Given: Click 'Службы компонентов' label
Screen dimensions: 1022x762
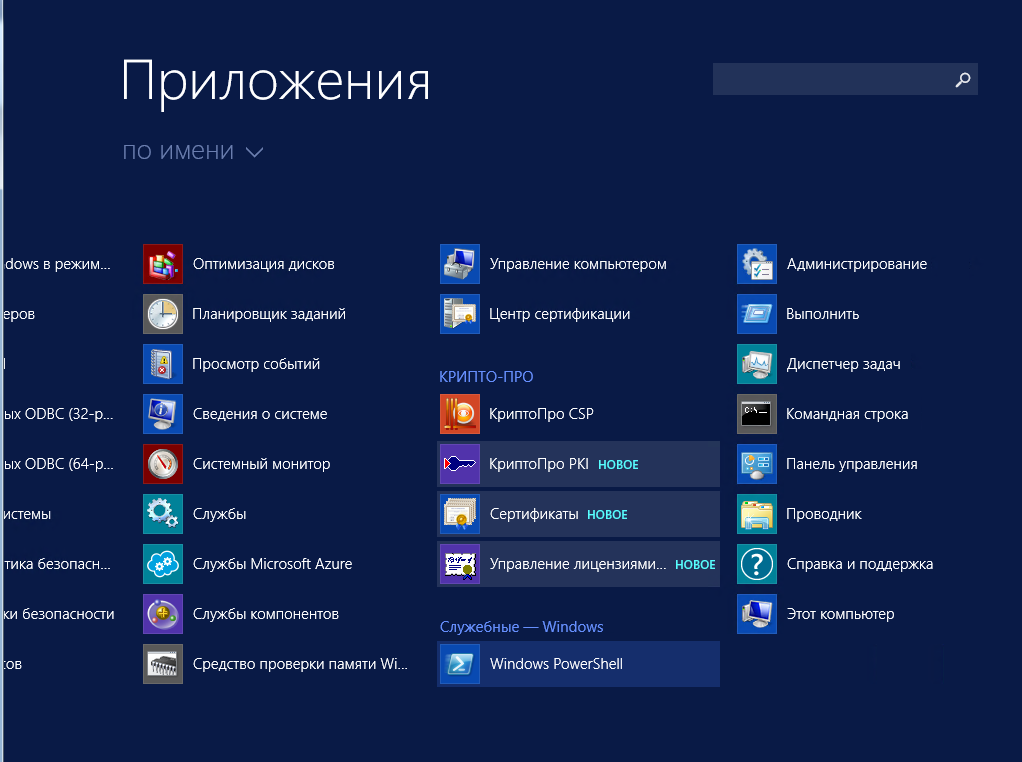Looking at the screenshot, I should pos(266,614).
